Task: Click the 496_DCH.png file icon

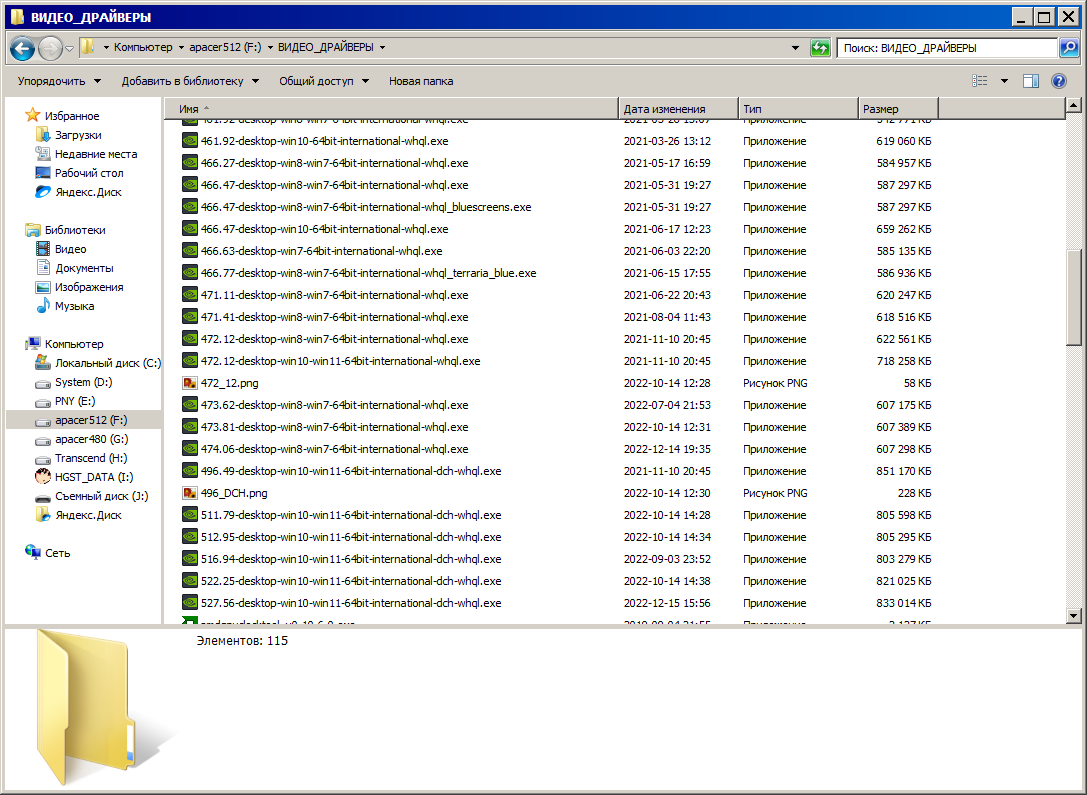Action: click(189, 493)
